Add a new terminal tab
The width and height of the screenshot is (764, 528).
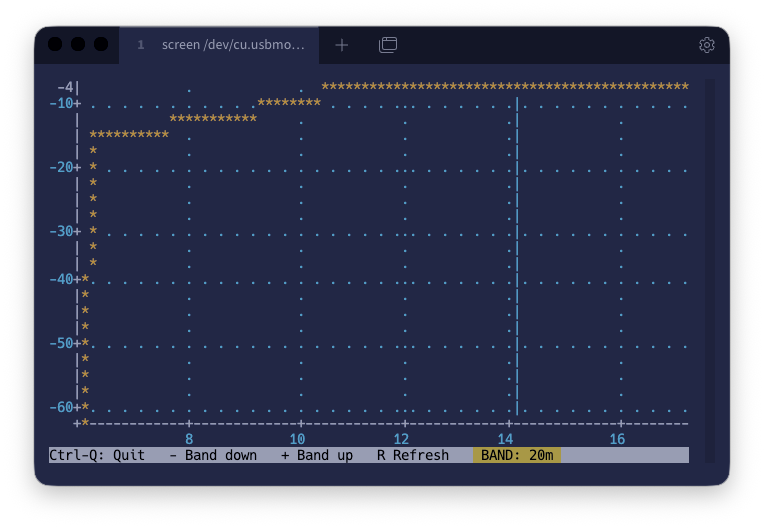click(342, 45)
